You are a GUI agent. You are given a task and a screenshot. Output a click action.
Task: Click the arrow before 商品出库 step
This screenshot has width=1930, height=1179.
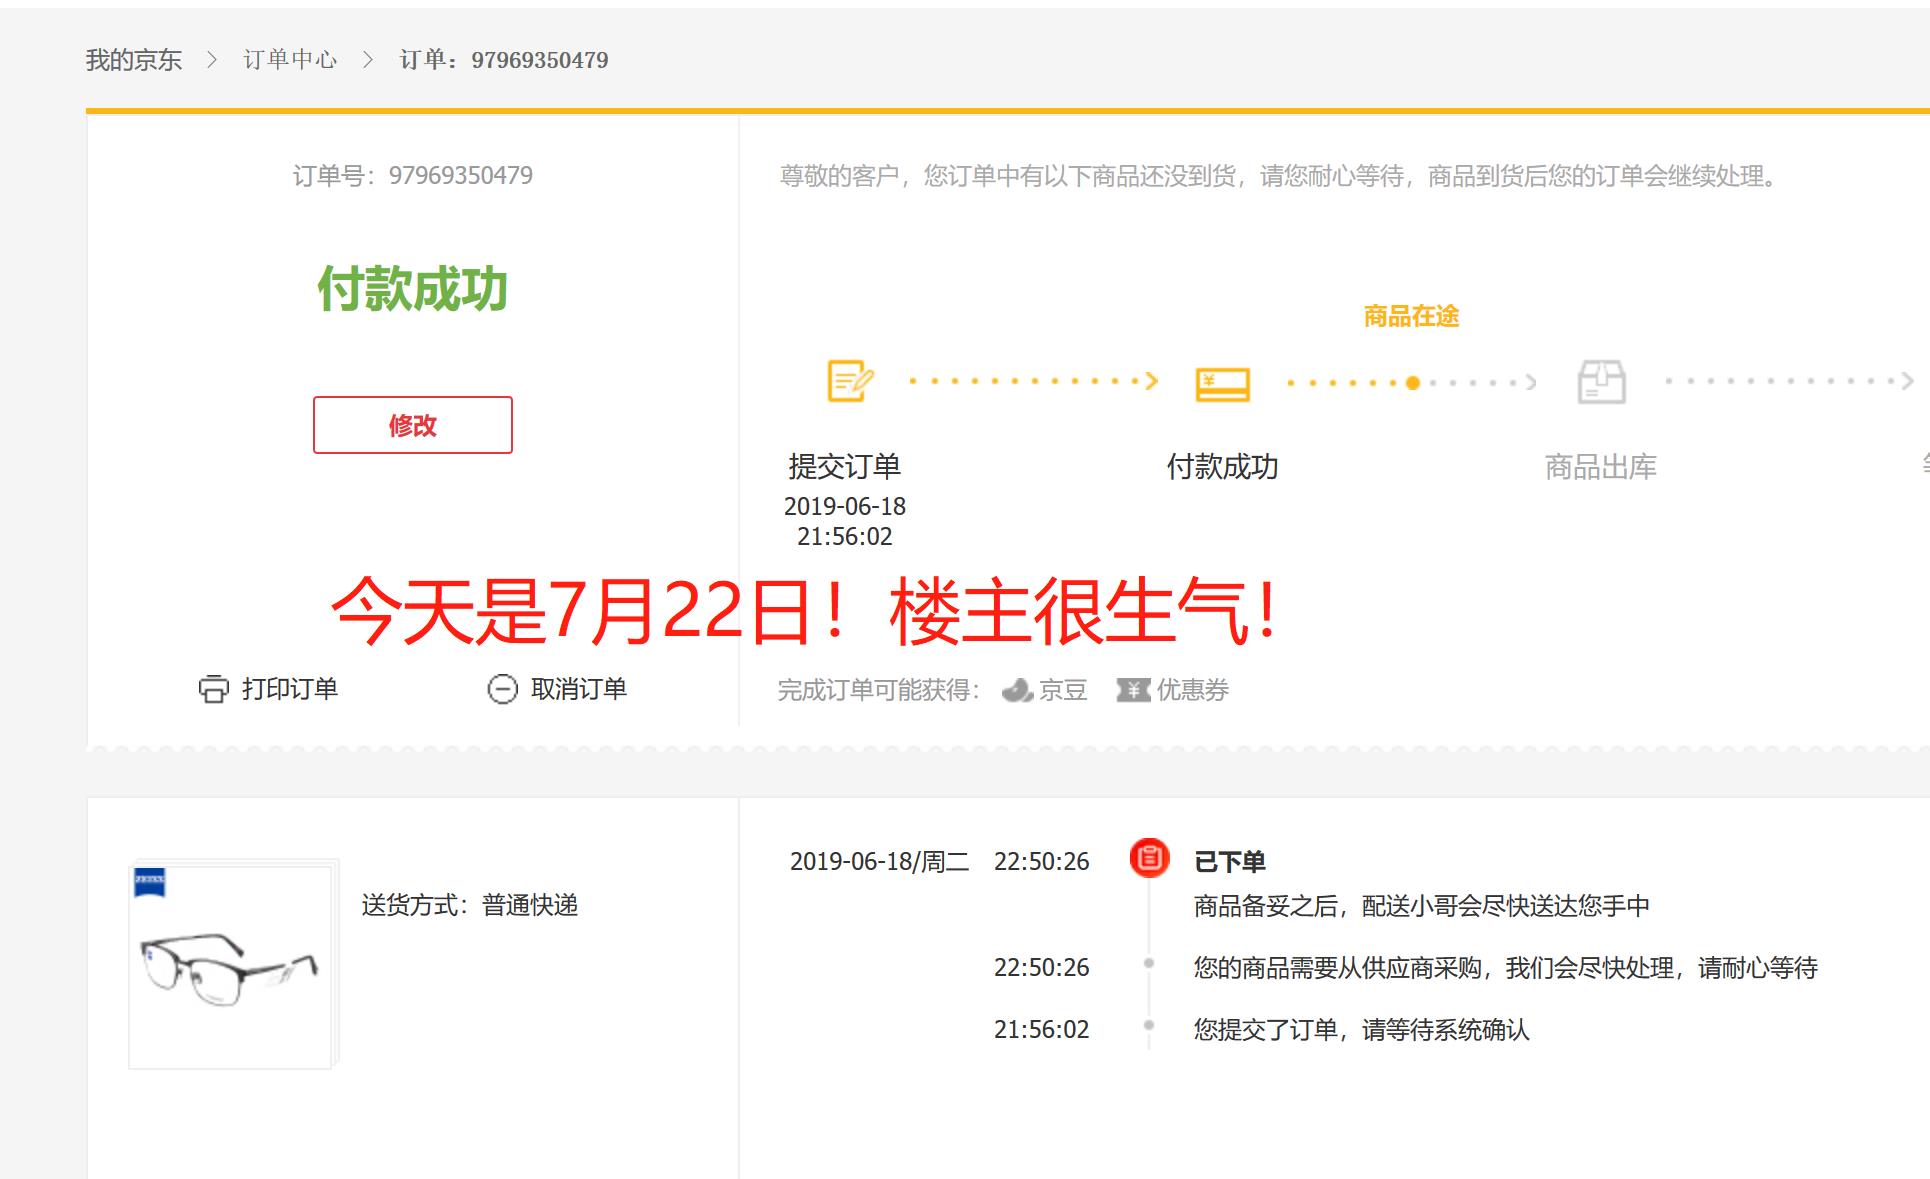point(1530,382)
